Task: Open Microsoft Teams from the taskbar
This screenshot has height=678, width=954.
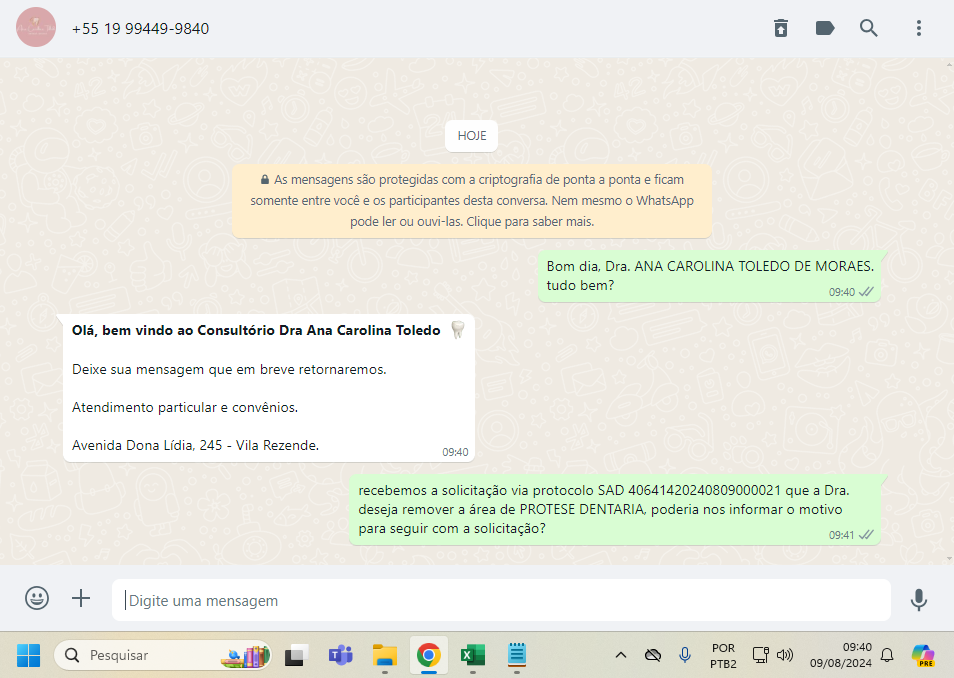Action: point(341,656)
